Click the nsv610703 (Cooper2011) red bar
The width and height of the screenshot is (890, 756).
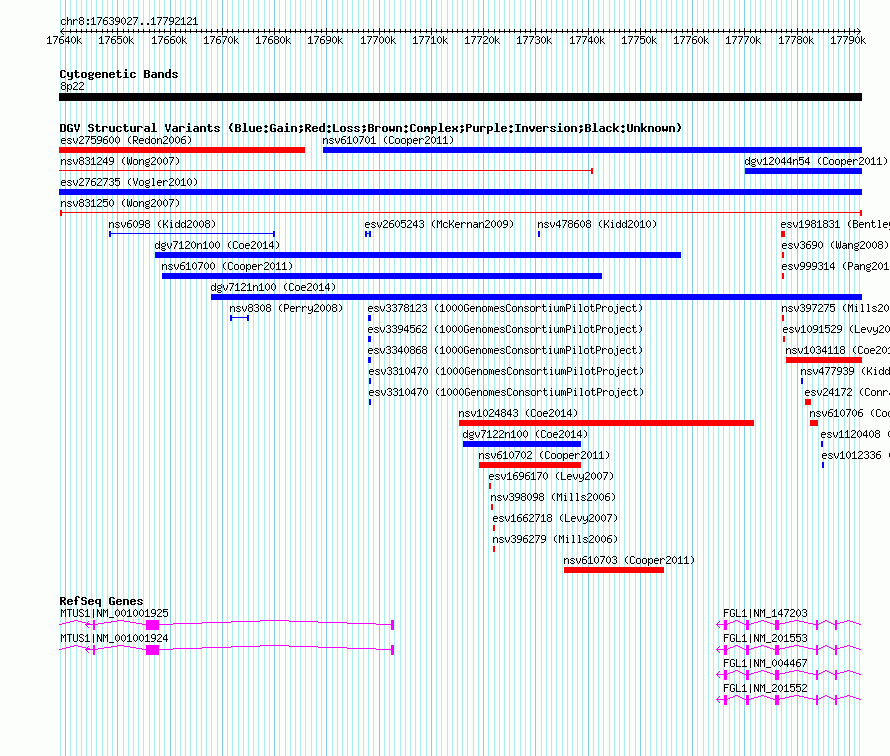[x=614, y=570]
